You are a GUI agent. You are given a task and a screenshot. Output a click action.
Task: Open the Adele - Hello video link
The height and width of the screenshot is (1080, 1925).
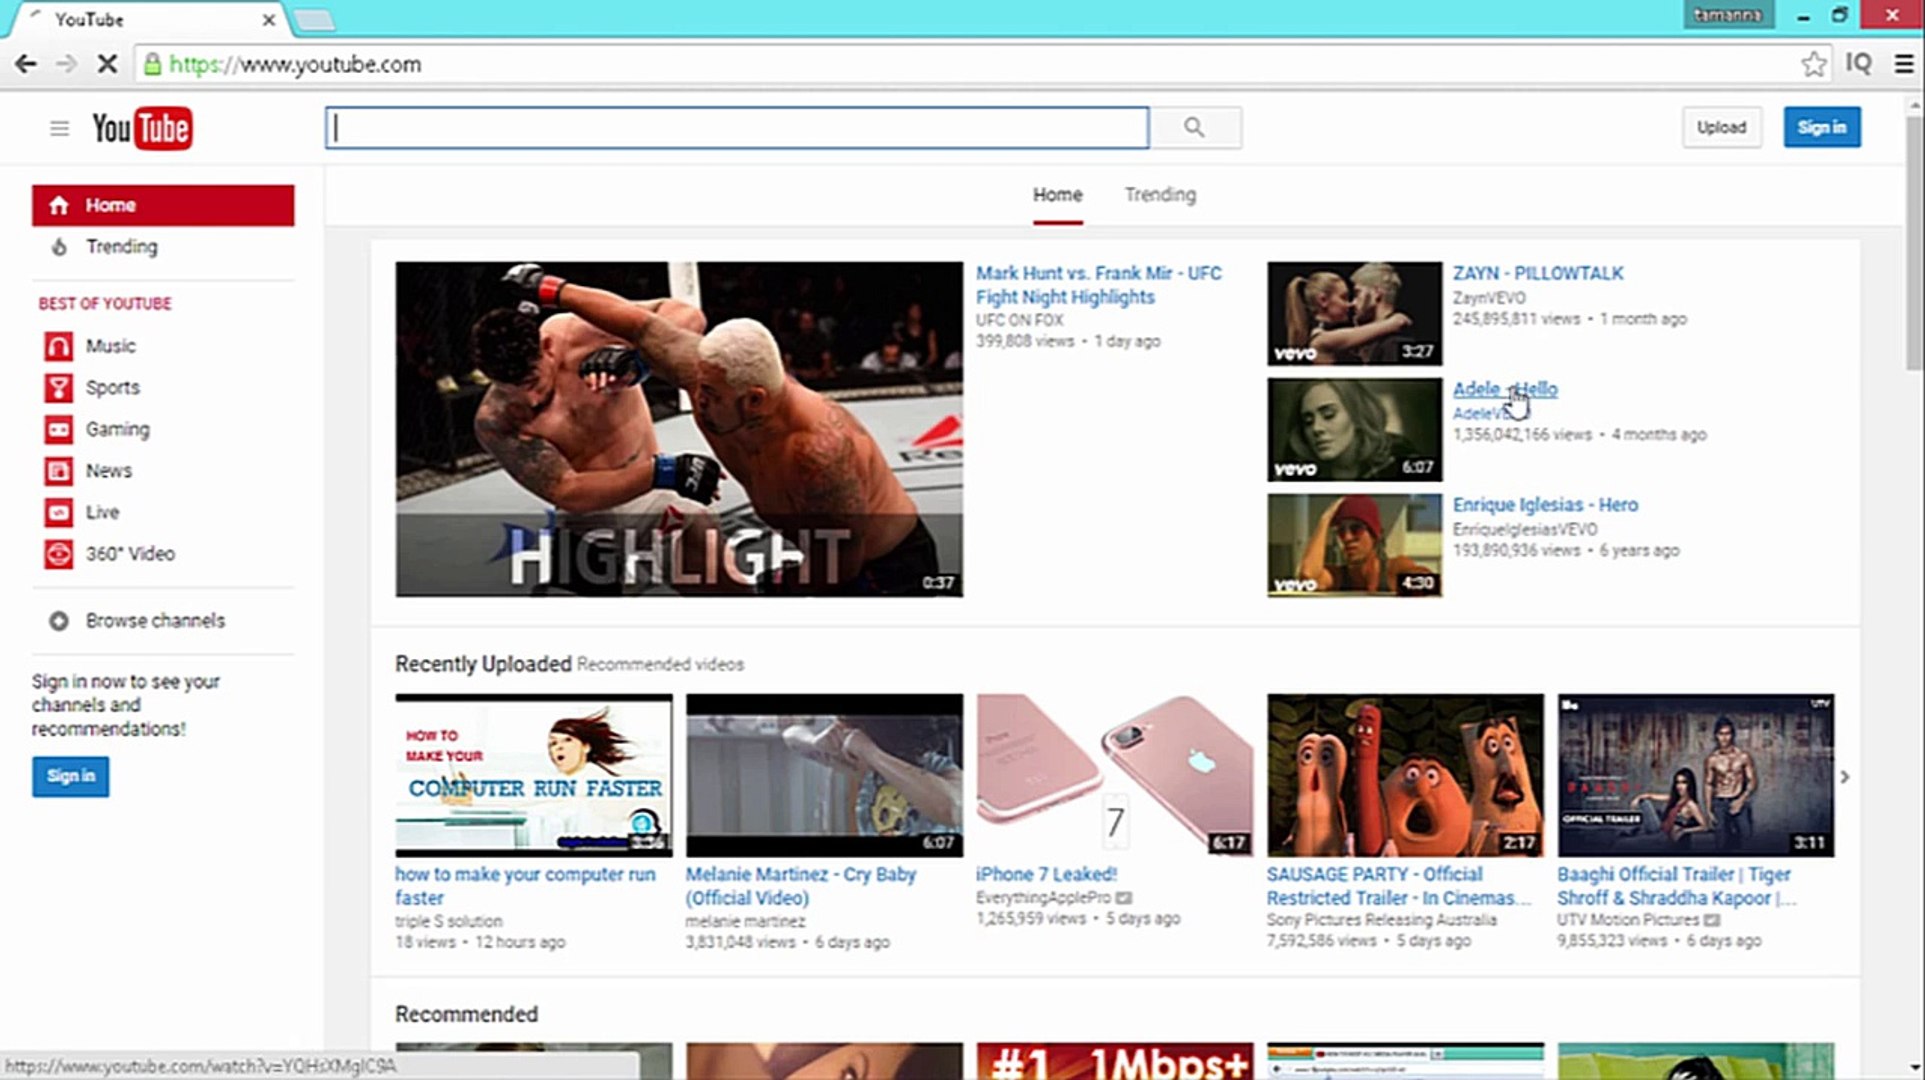tap(1505, 389)
